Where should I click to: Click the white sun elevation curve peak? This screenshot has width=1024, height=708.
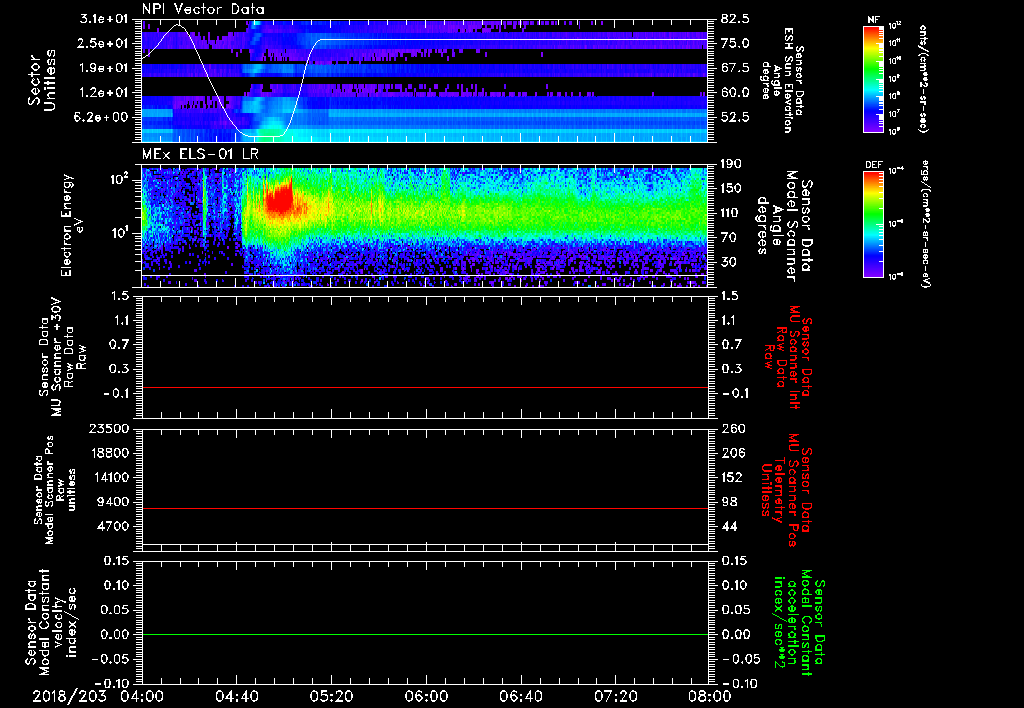pyautogui.click(x=178, y=25)
